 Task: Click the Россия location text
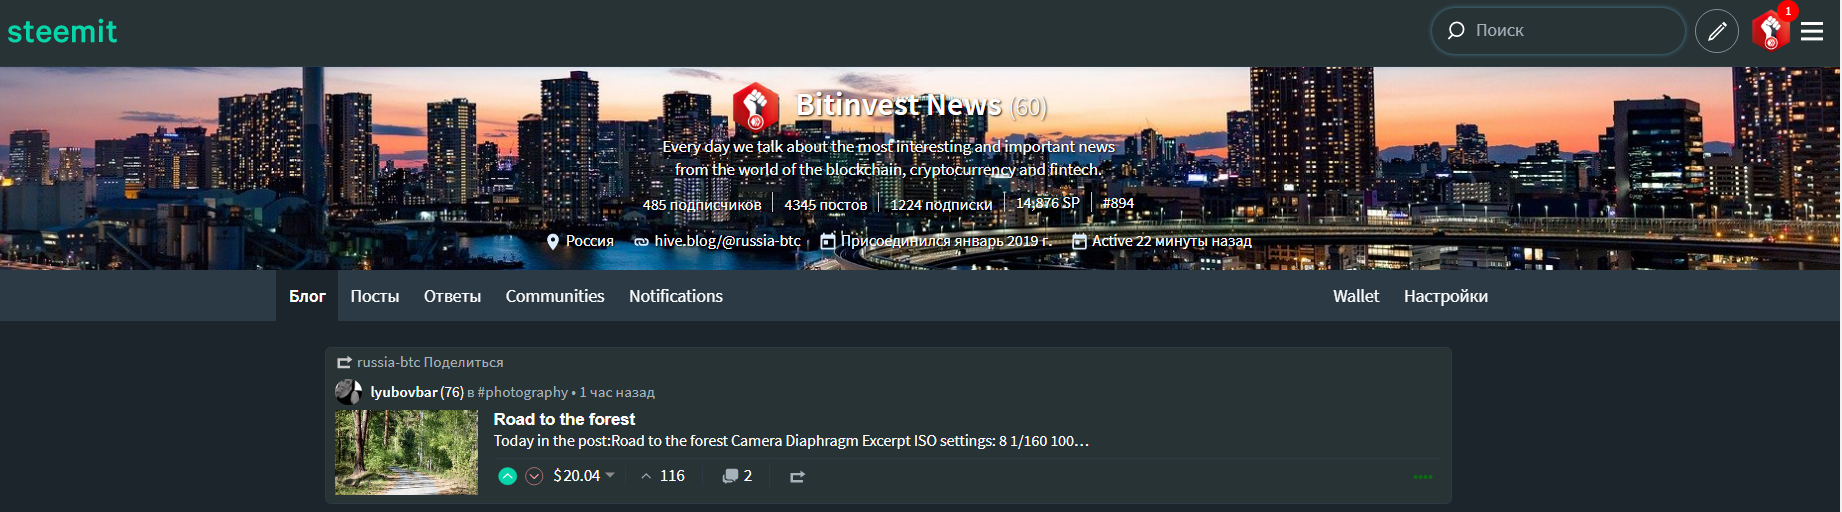point(590,241)
